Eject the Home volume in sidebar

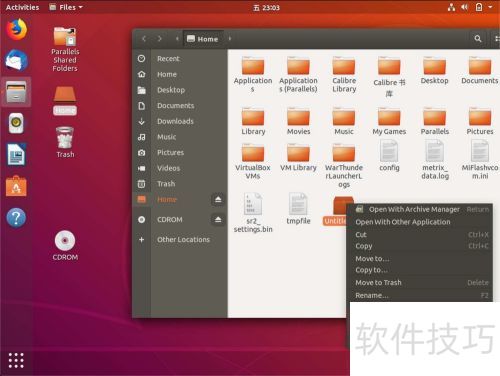point(218,199)
